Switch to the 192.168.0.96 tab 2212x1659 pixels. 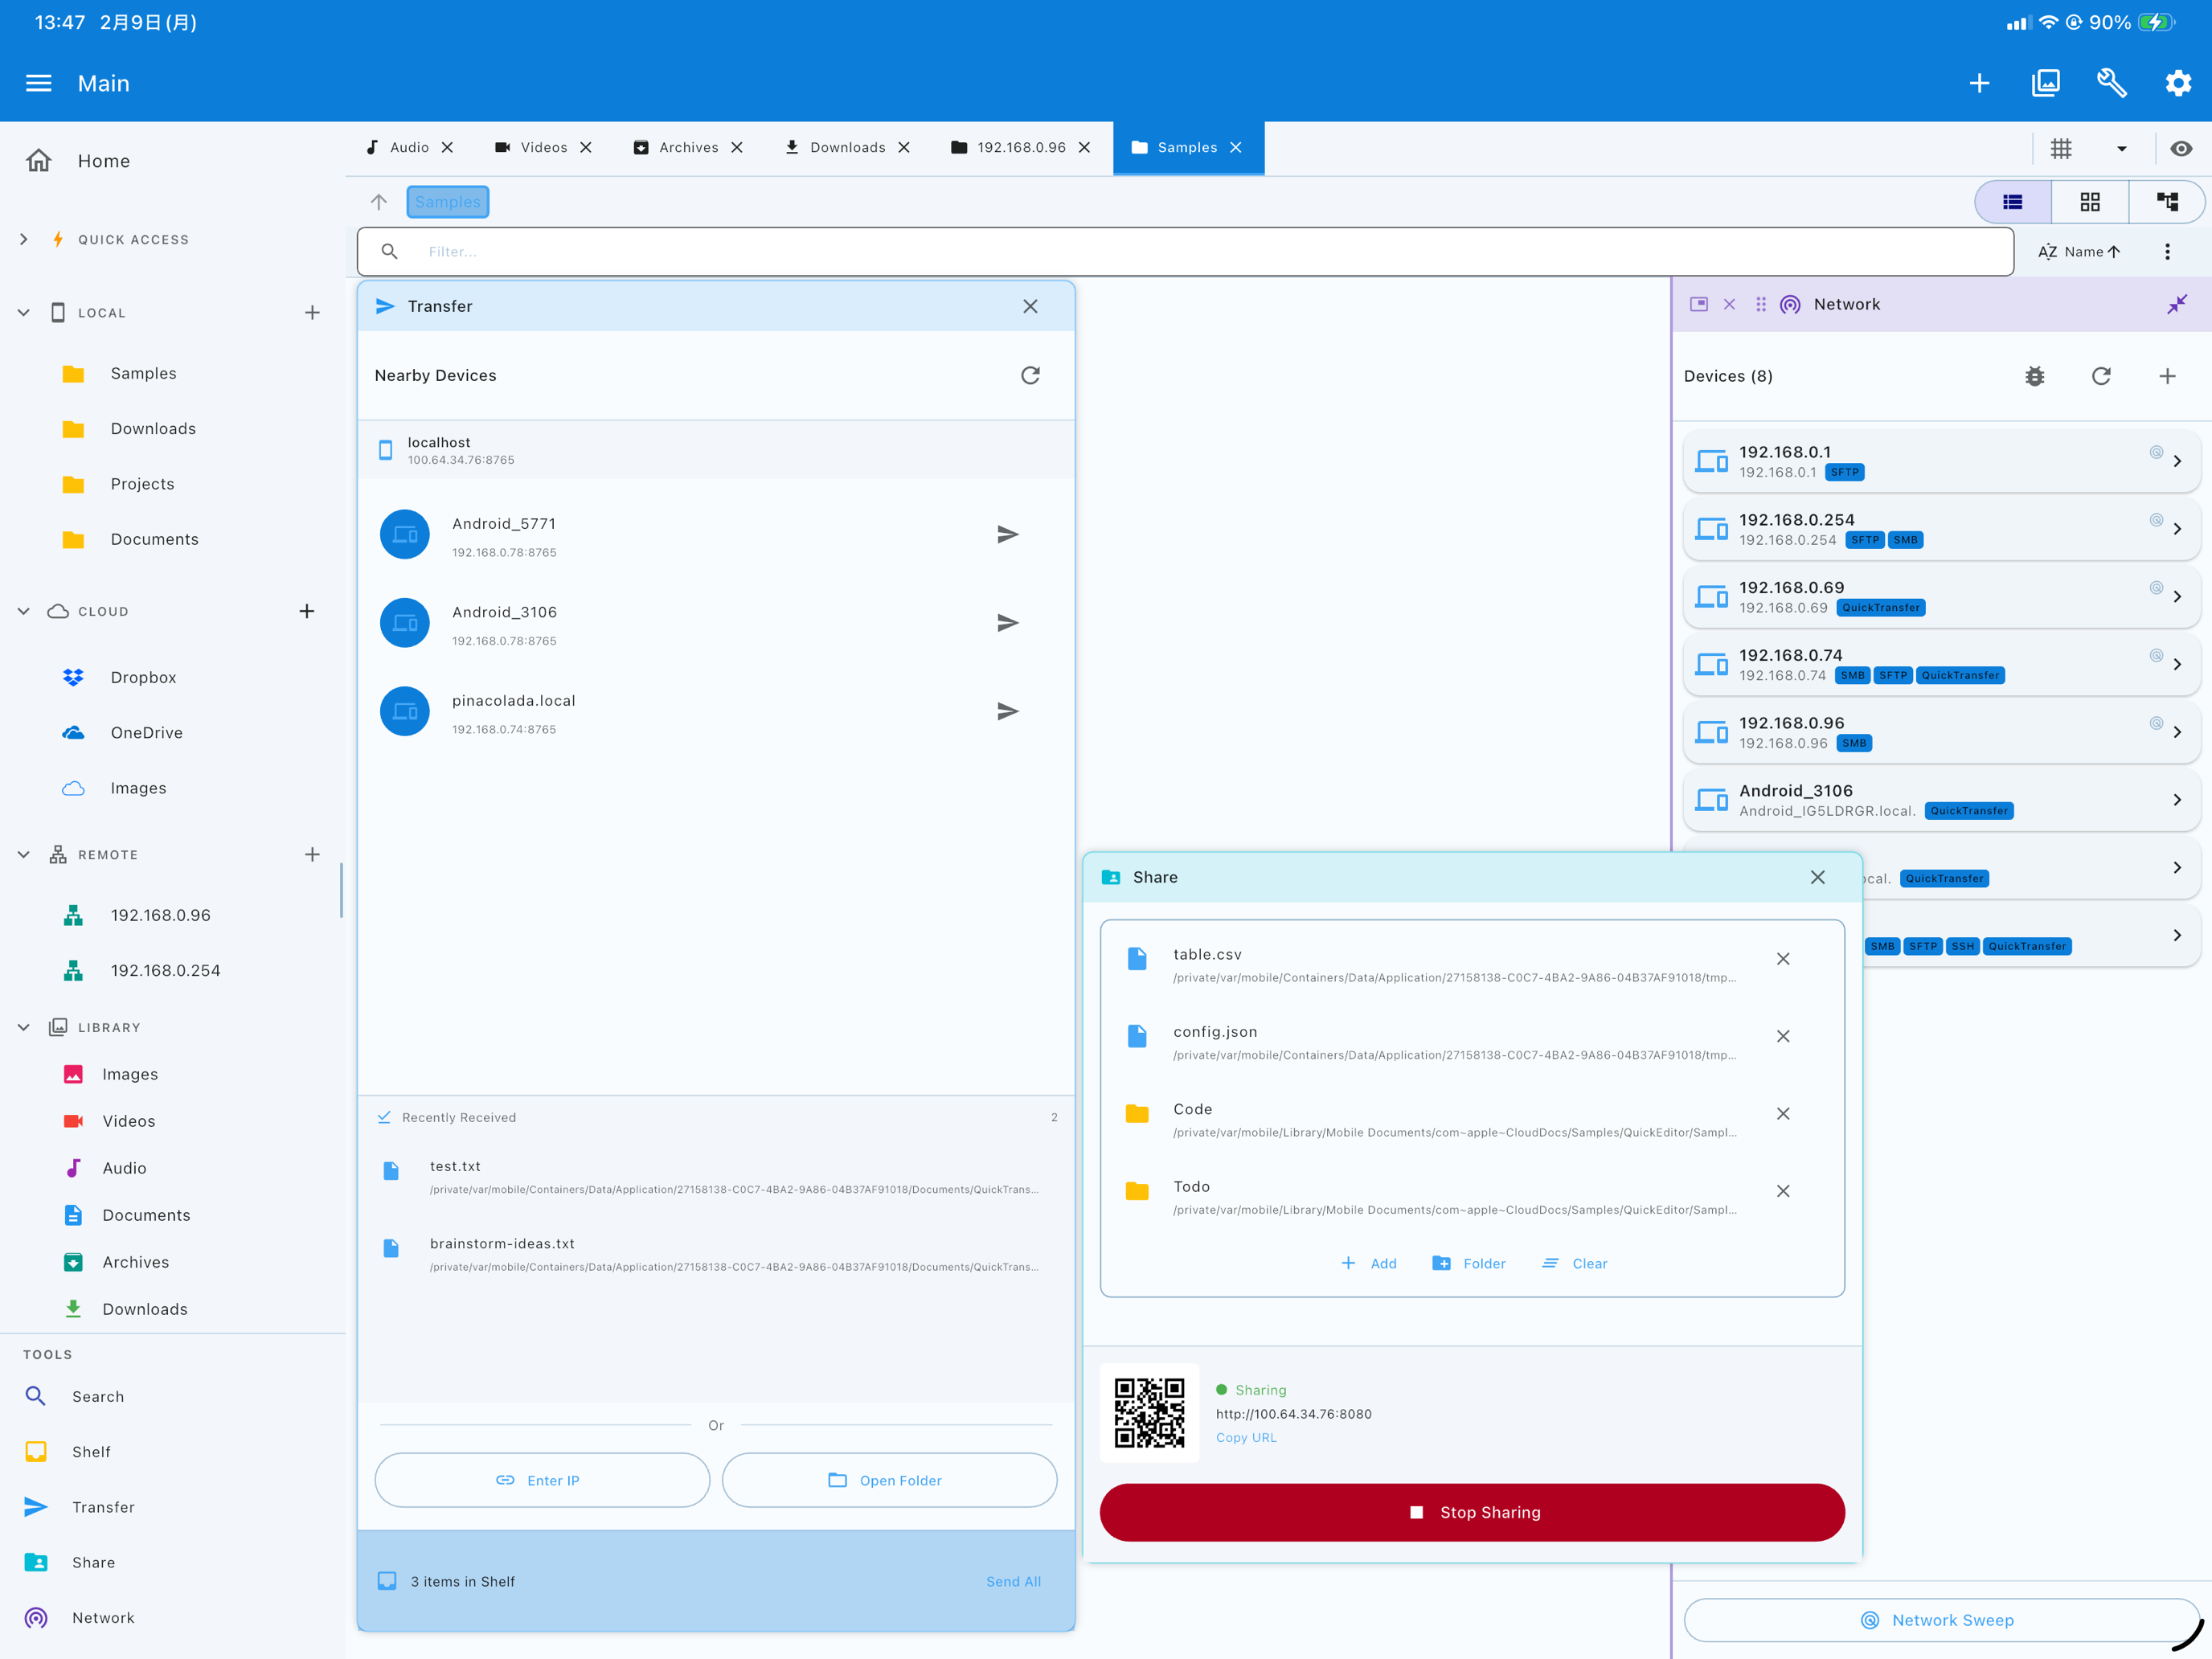coord(1019,147)
